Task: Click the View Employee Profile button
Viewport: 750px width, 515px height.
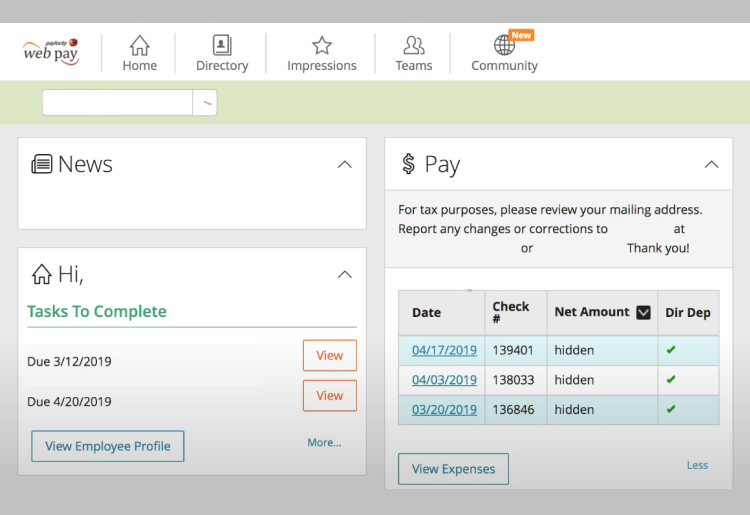Action: pos(108,446)
